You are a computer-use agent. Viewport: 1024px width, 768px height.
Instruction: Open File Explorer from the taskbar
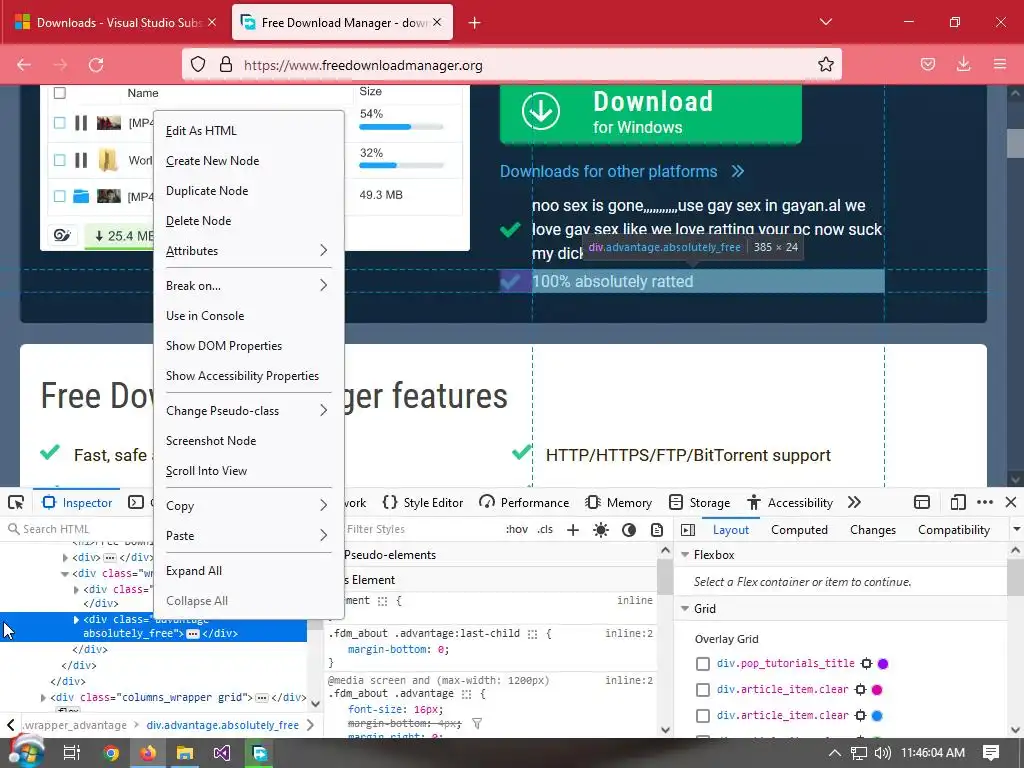[185, 753]
